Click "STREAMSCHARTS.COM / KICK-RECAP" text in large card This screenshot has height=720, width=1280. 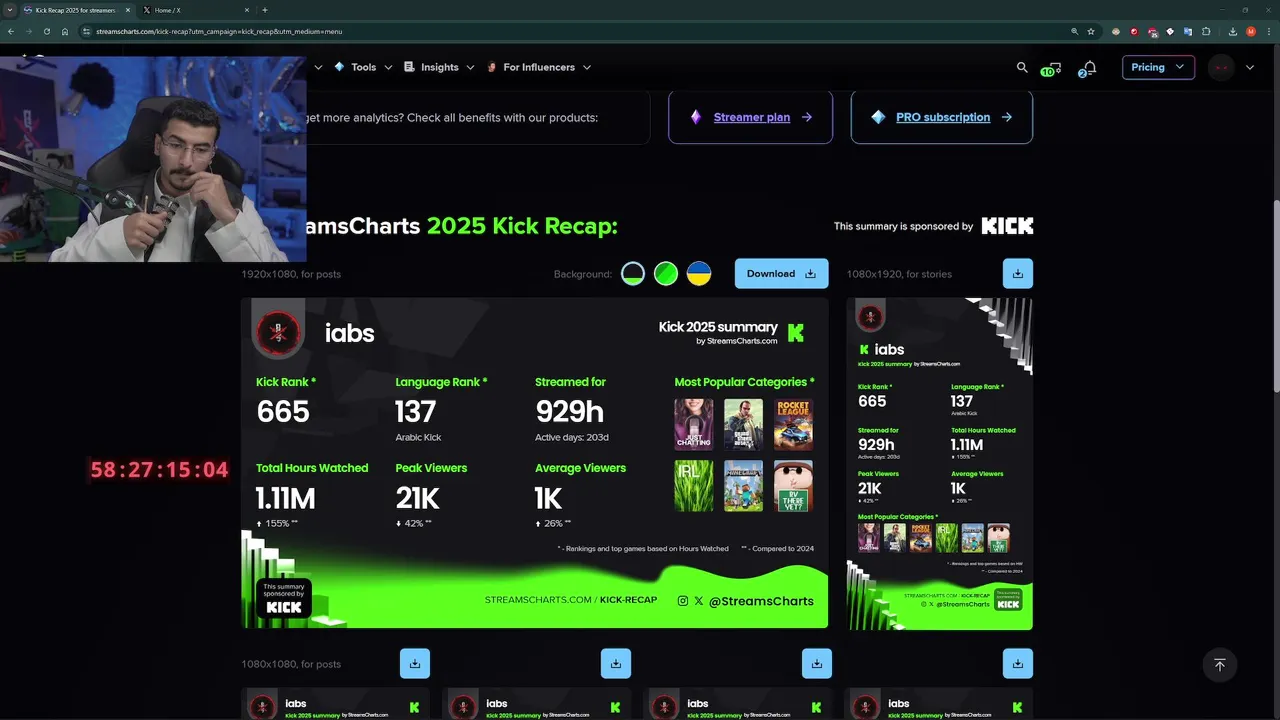tap(571, 600)
